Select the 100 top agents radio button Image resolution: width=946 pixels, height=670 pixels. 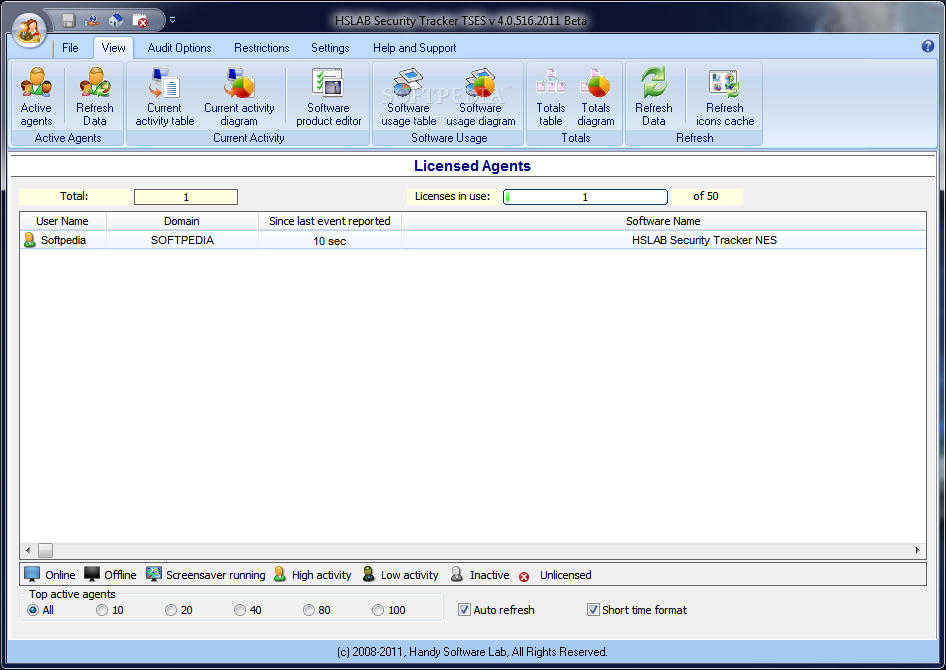[x=378, y=610]
